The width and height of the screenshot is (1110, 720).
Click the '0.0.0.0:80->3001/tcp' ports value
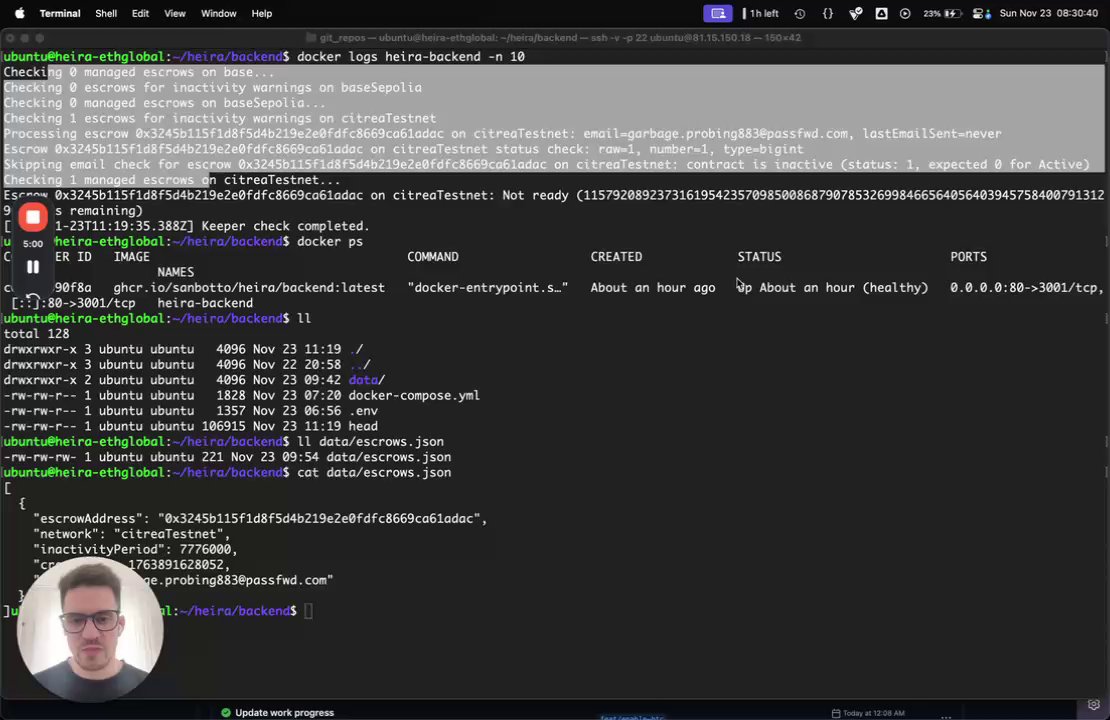point(1024,287)
